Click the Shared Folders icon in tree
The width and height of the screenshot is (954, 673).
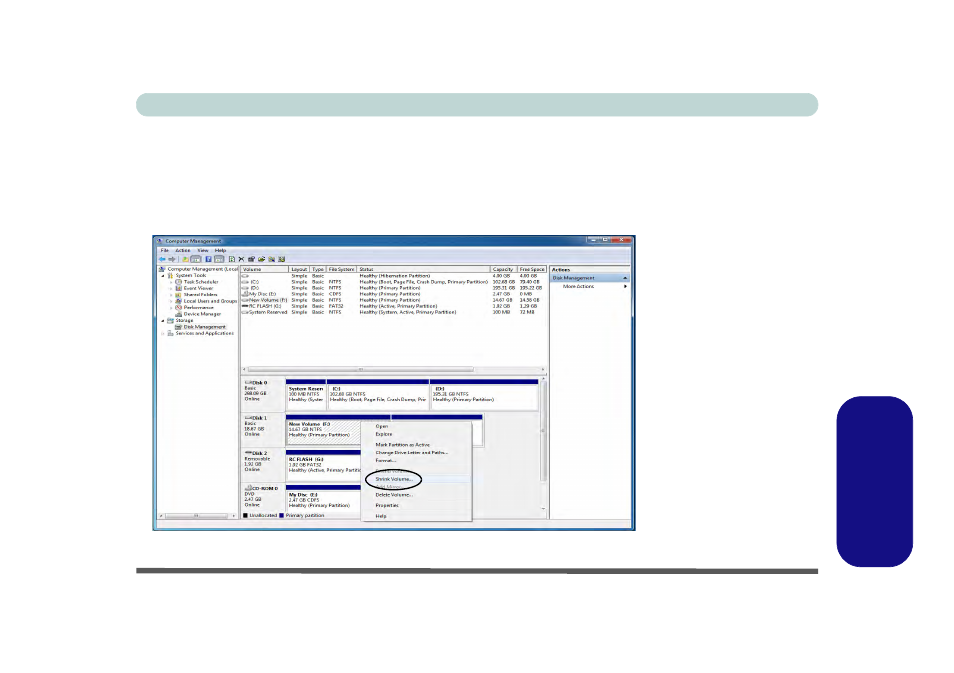pos(179,295)
